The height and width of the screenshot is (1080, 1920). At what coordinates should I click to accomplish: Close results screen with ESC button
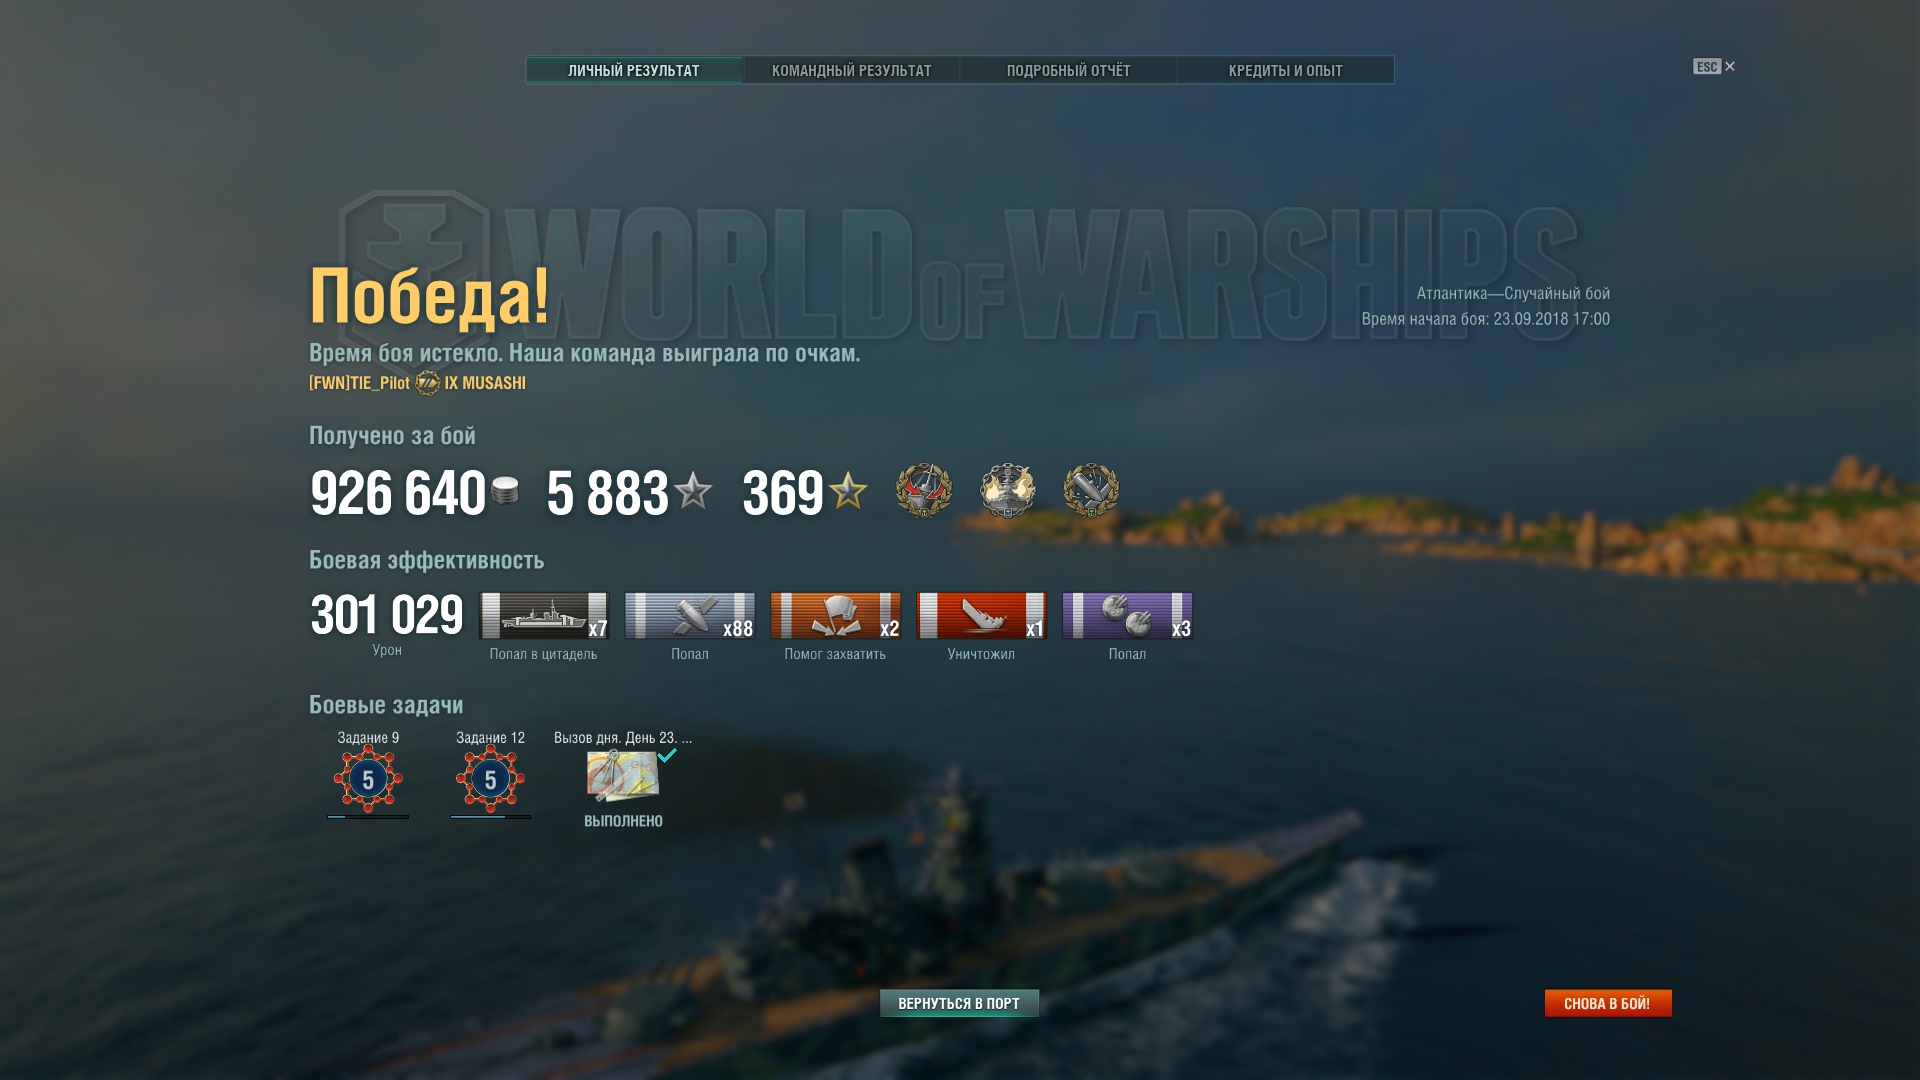point(1714,67)
